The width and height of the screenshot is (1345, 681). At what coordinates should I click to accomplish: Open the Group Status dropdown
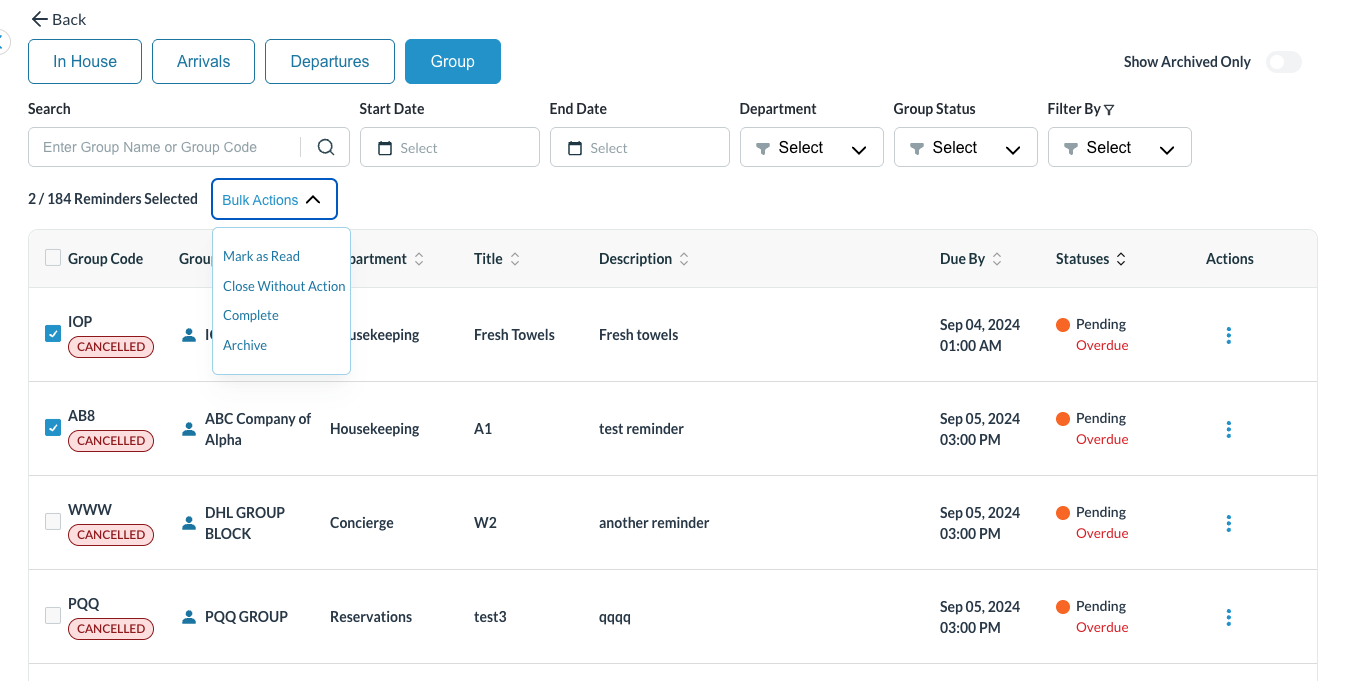click(965, 147)
